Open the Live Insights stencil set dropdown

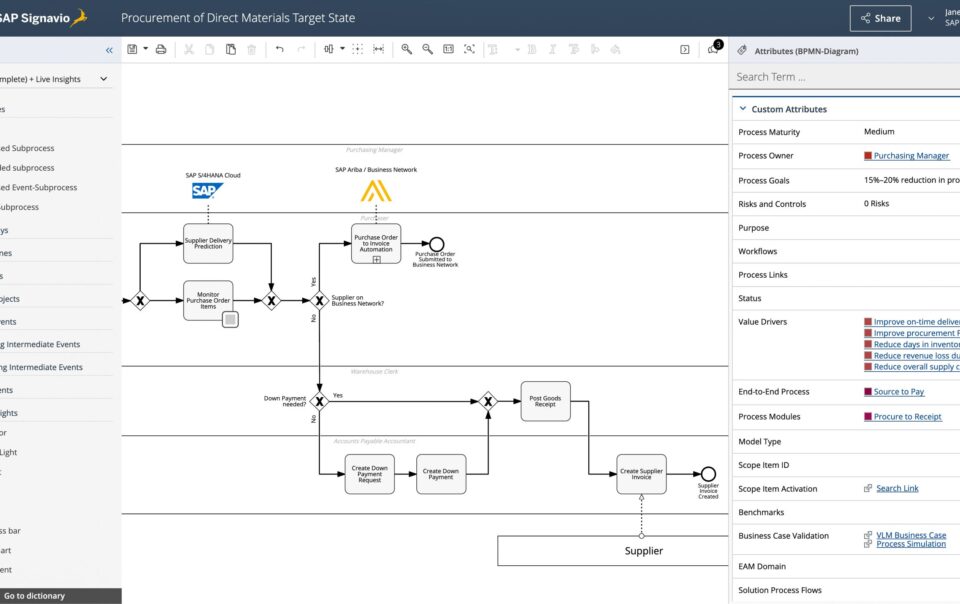coord(103,79)
